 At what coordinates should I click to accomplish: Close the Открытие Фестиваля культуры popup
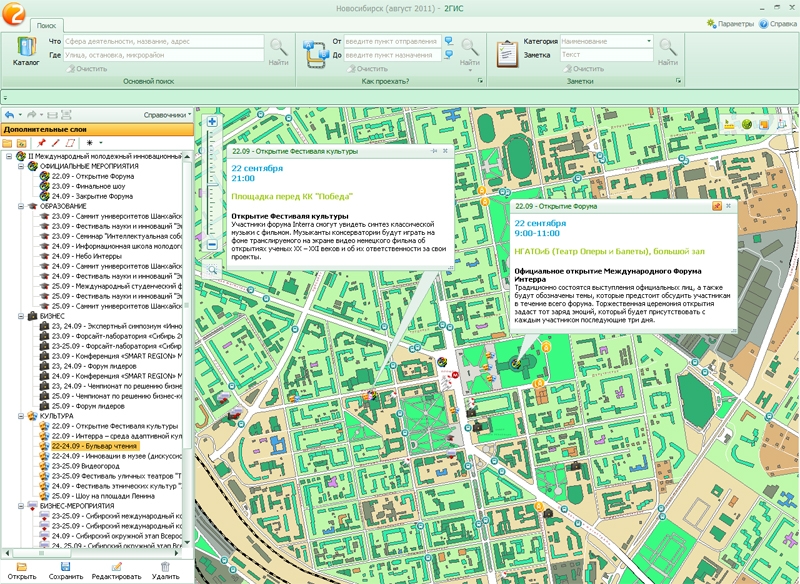point(445,151)
